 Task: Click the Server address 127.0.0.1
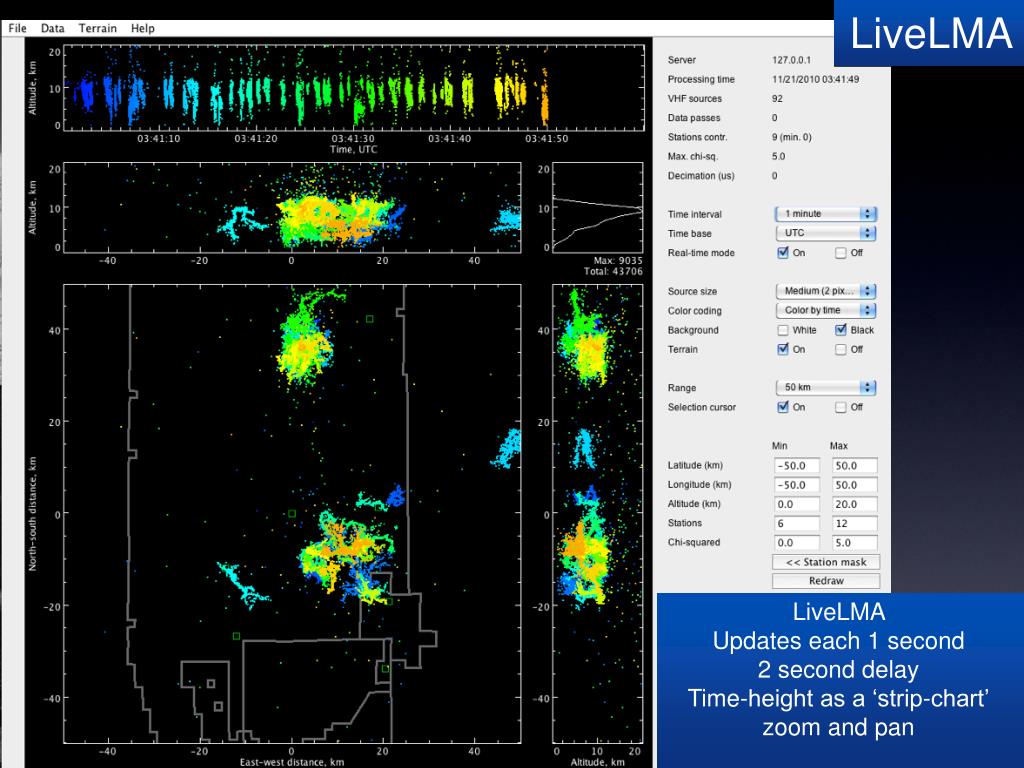point(791,60)
